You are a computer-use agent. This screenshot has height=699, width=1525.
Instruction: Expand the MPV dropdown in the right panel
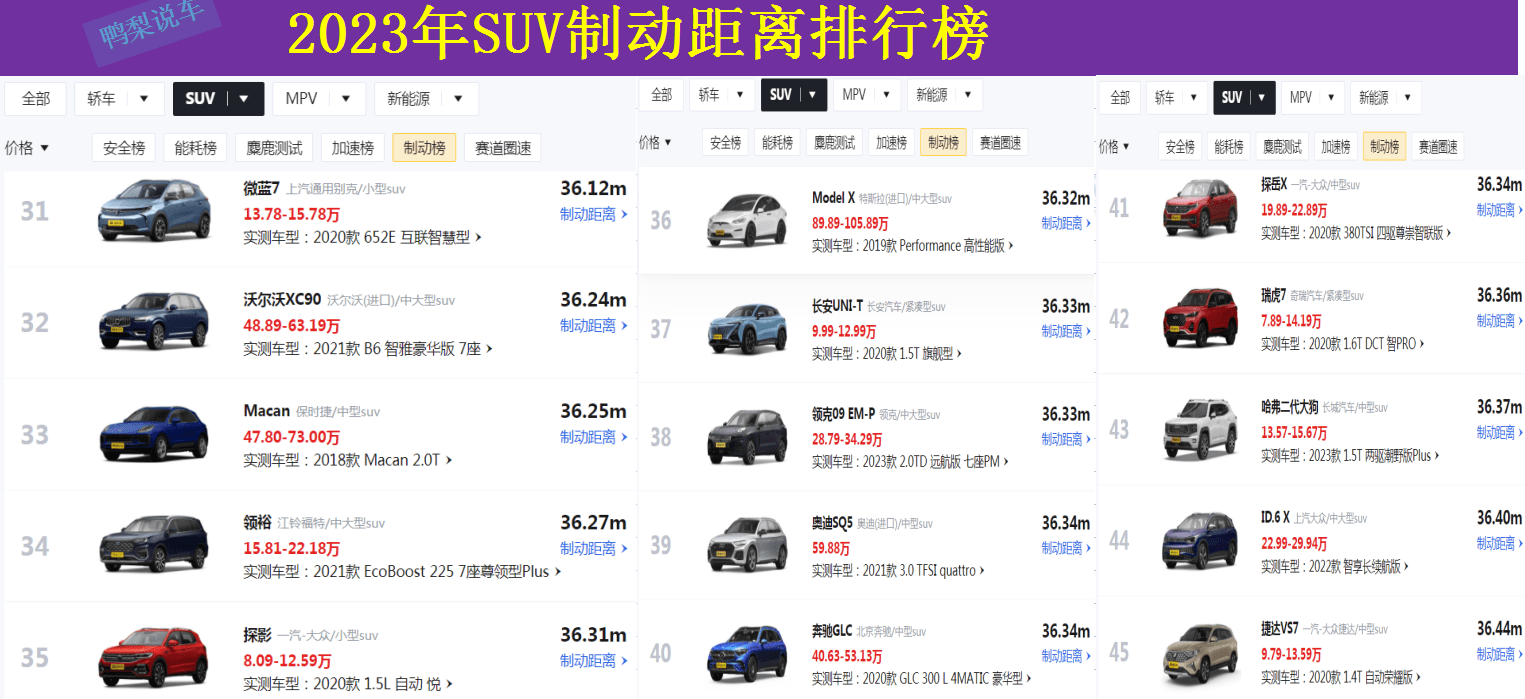(1313, 97)
